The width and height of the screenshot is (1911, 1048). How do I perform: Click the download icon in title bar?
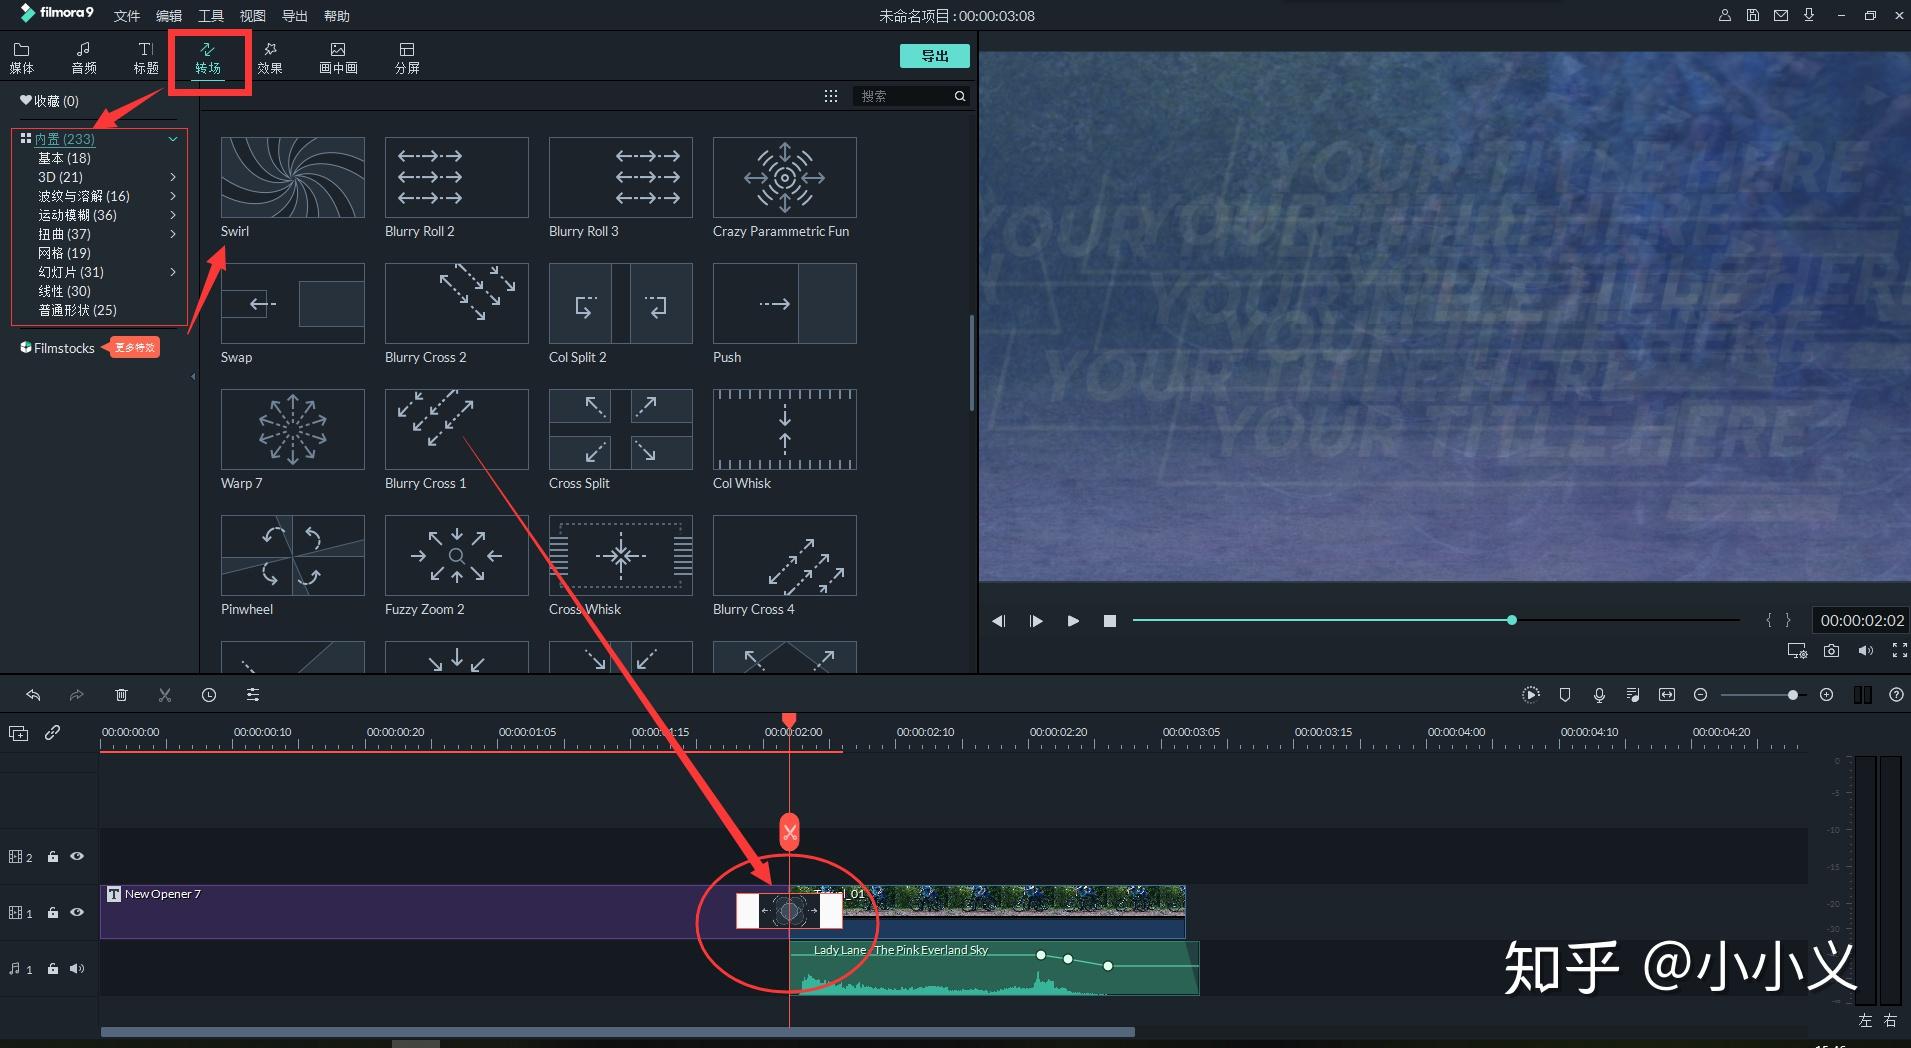coord(1809,15)
